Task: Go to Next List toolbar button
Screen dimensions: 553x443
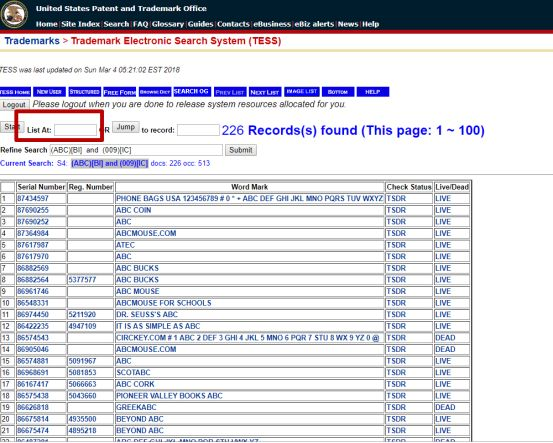Action: [265, 92]
